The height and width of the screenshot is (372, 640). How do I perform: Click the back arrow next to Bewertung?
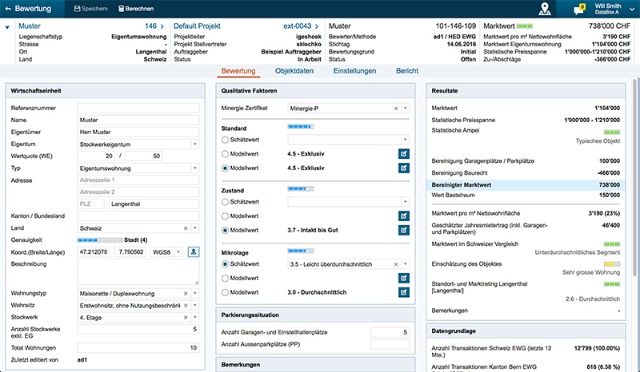8,9
